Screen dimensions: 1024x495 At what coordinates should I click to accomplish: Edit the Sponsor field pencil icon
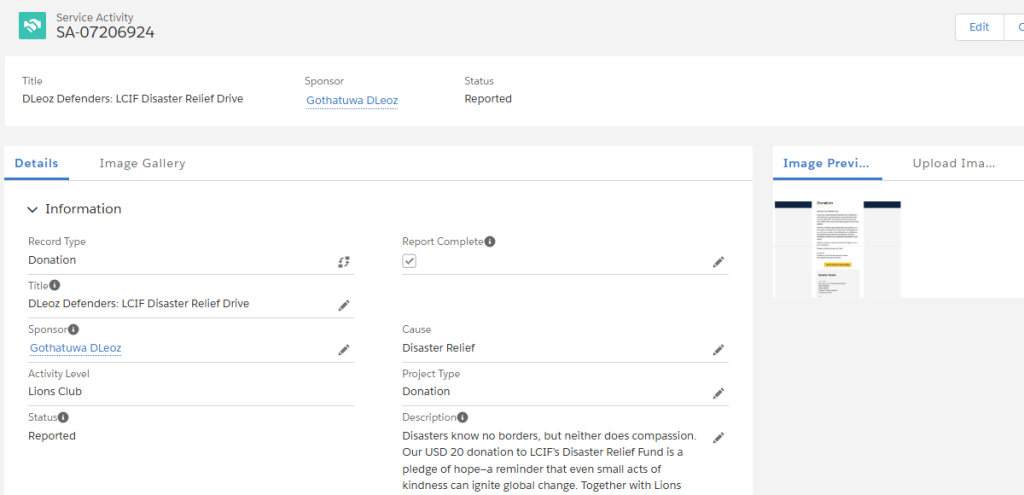tap(344, 350)
